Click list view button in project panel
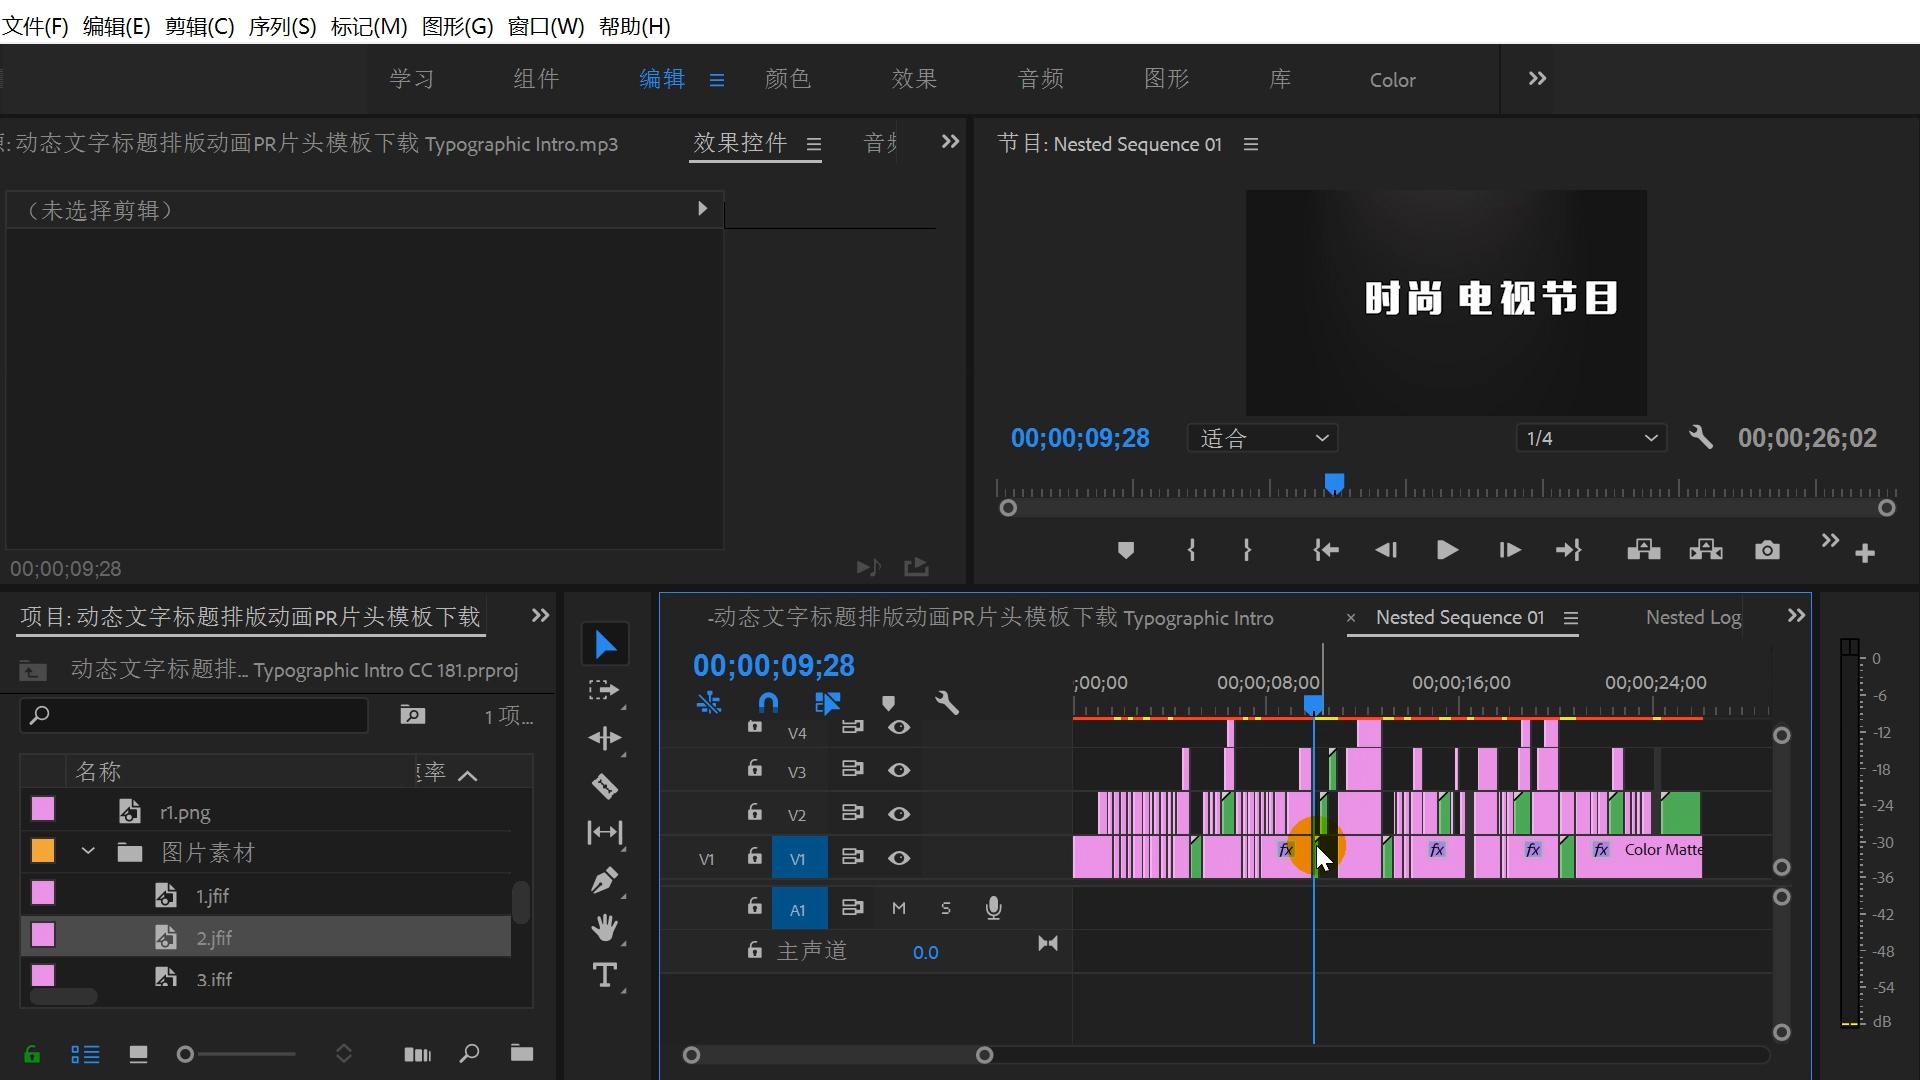1920x1080 pixels. [x=85, y=1054]
